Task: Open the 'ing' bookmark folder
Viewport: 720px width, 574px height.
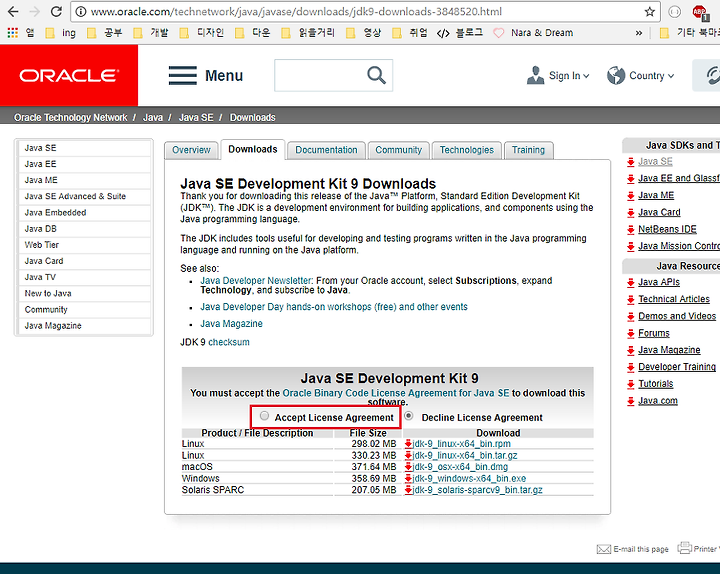Action: pos(60,33)
